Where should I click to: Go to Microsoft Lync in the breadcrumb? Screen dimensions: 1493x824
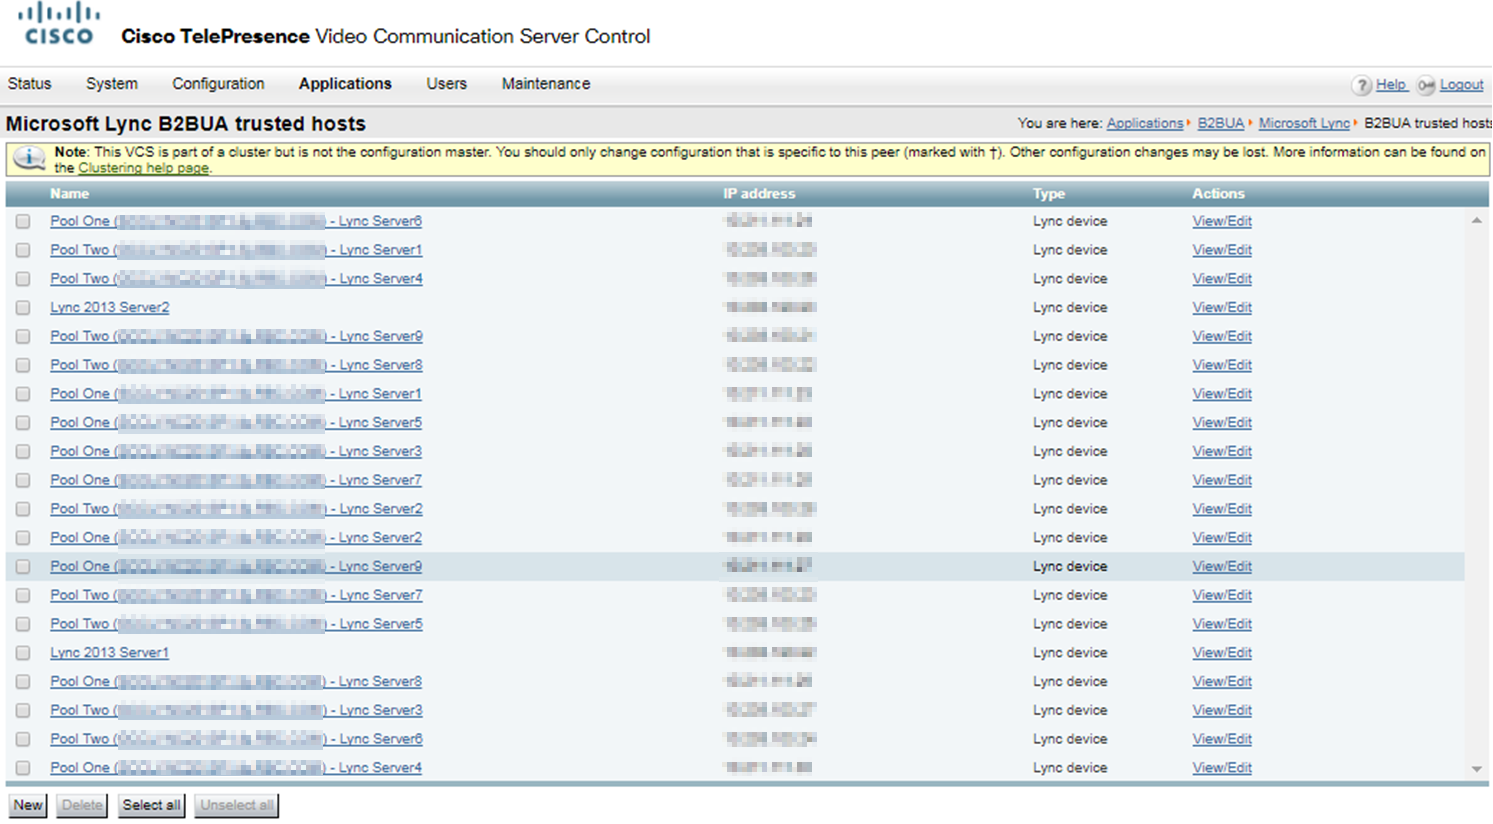click(1304, 123)
